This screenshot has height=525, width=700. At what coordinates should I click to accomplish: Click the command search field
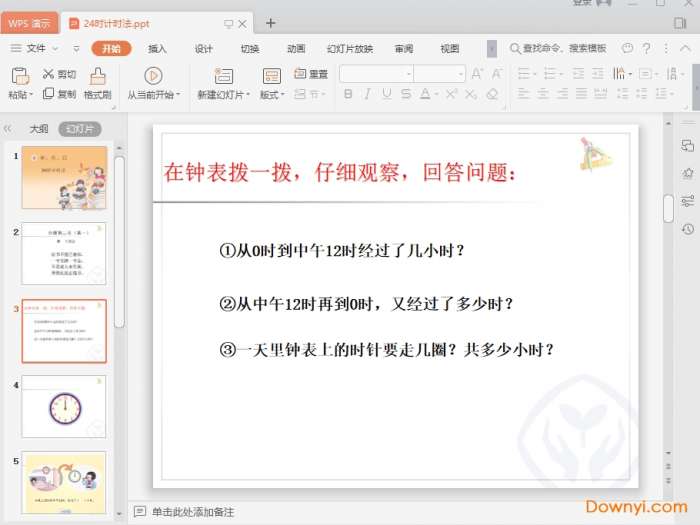pos(558,48)
